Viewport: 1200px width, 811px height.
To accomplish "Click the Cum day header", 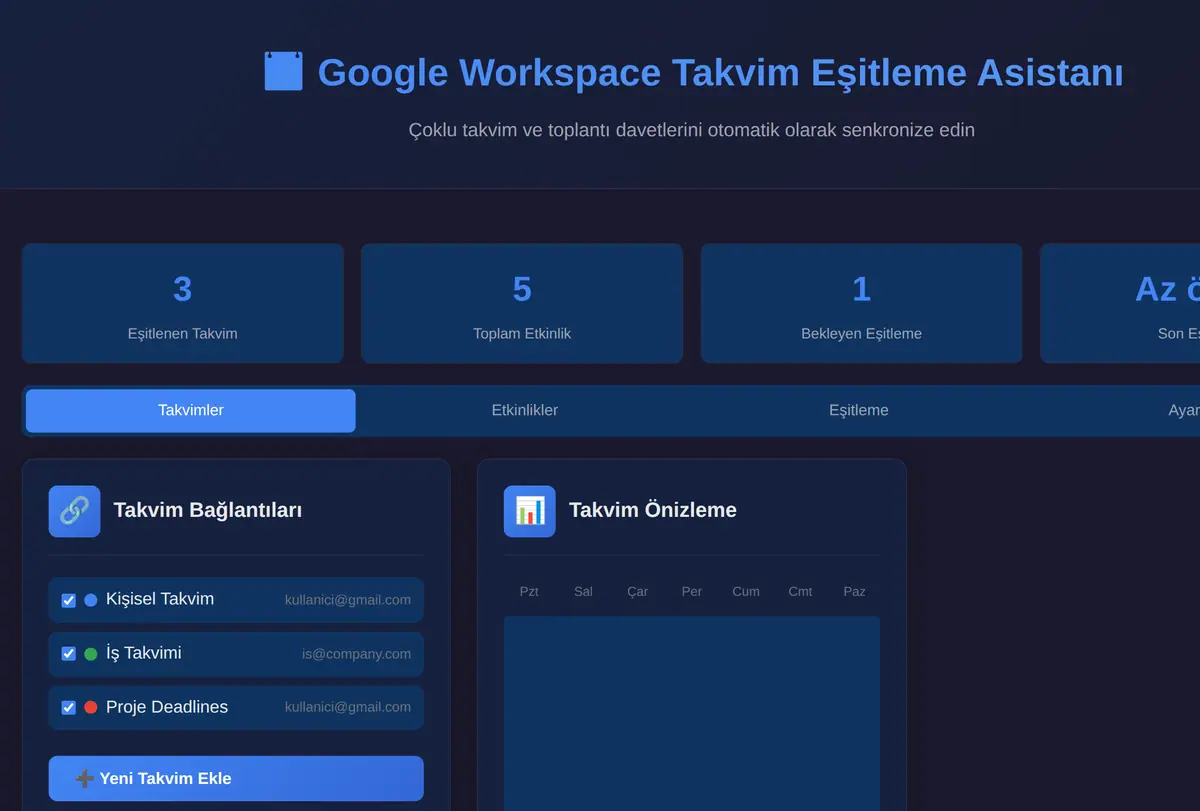I will 746,592.
